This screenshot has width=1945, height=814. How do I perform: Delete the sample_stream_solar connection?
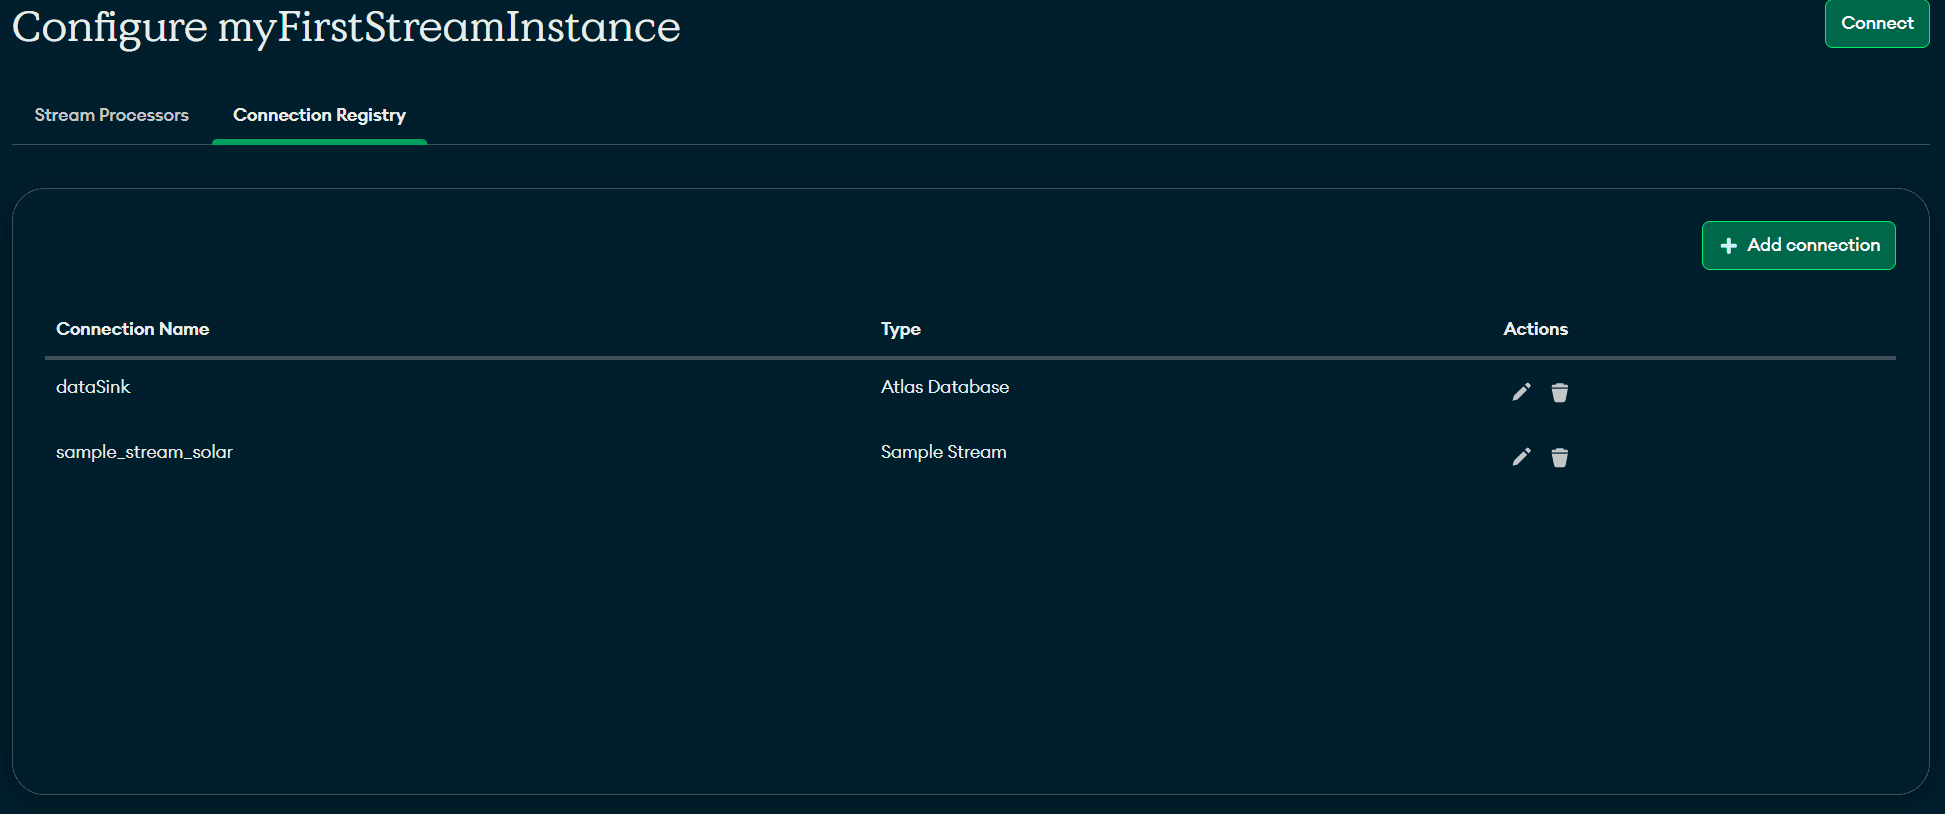point(1559,457)
